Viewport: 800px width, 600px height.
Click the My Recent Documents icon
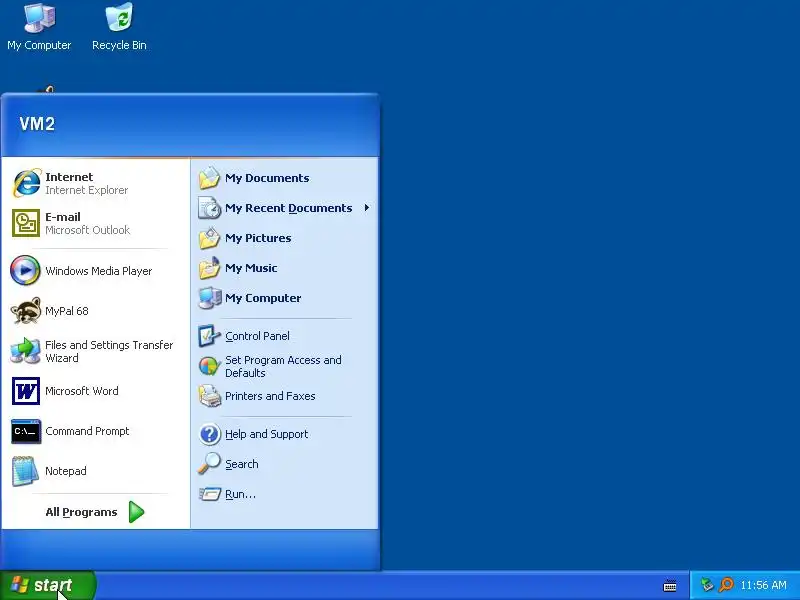[209, 208]
